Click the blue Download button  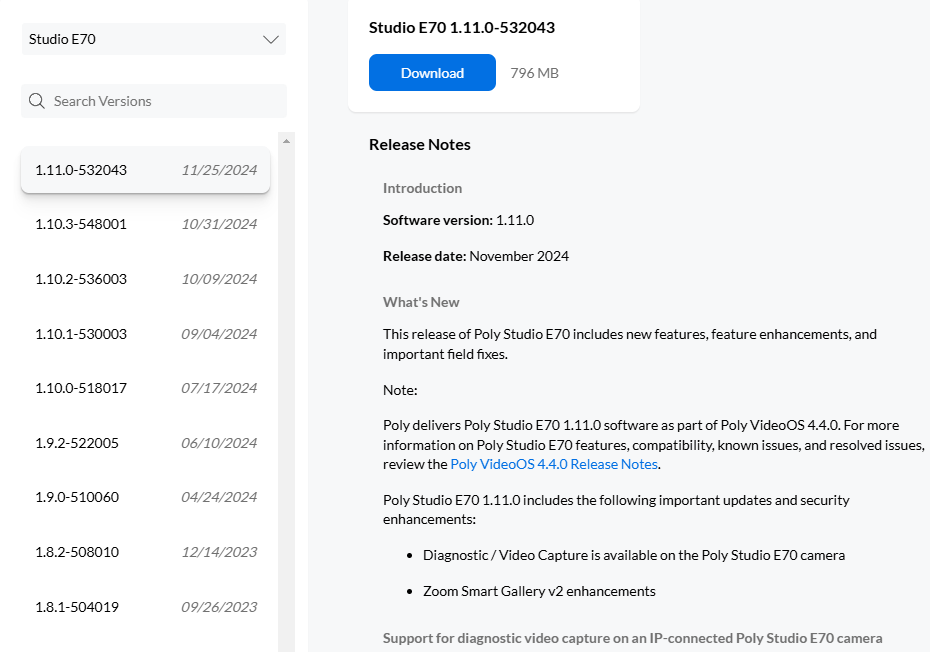tap(432, 72)
